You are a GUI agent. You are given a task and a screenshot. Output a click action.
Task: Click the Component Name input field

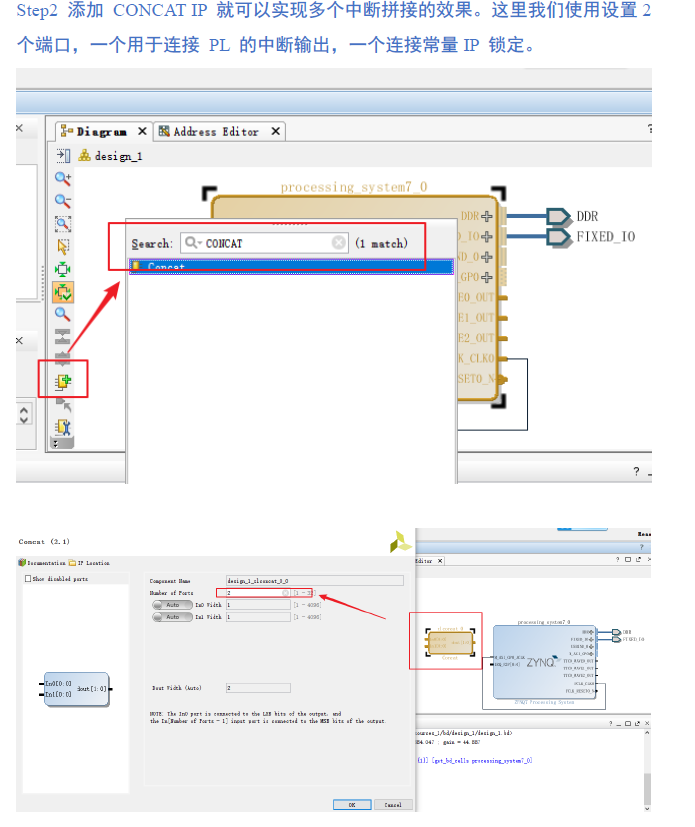pyautogui.click(x=315, y=581)
